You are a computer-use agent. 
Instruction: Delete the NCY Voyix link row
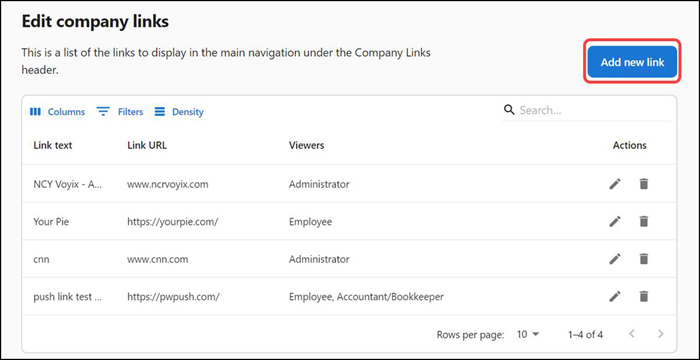tap(643, 184)
